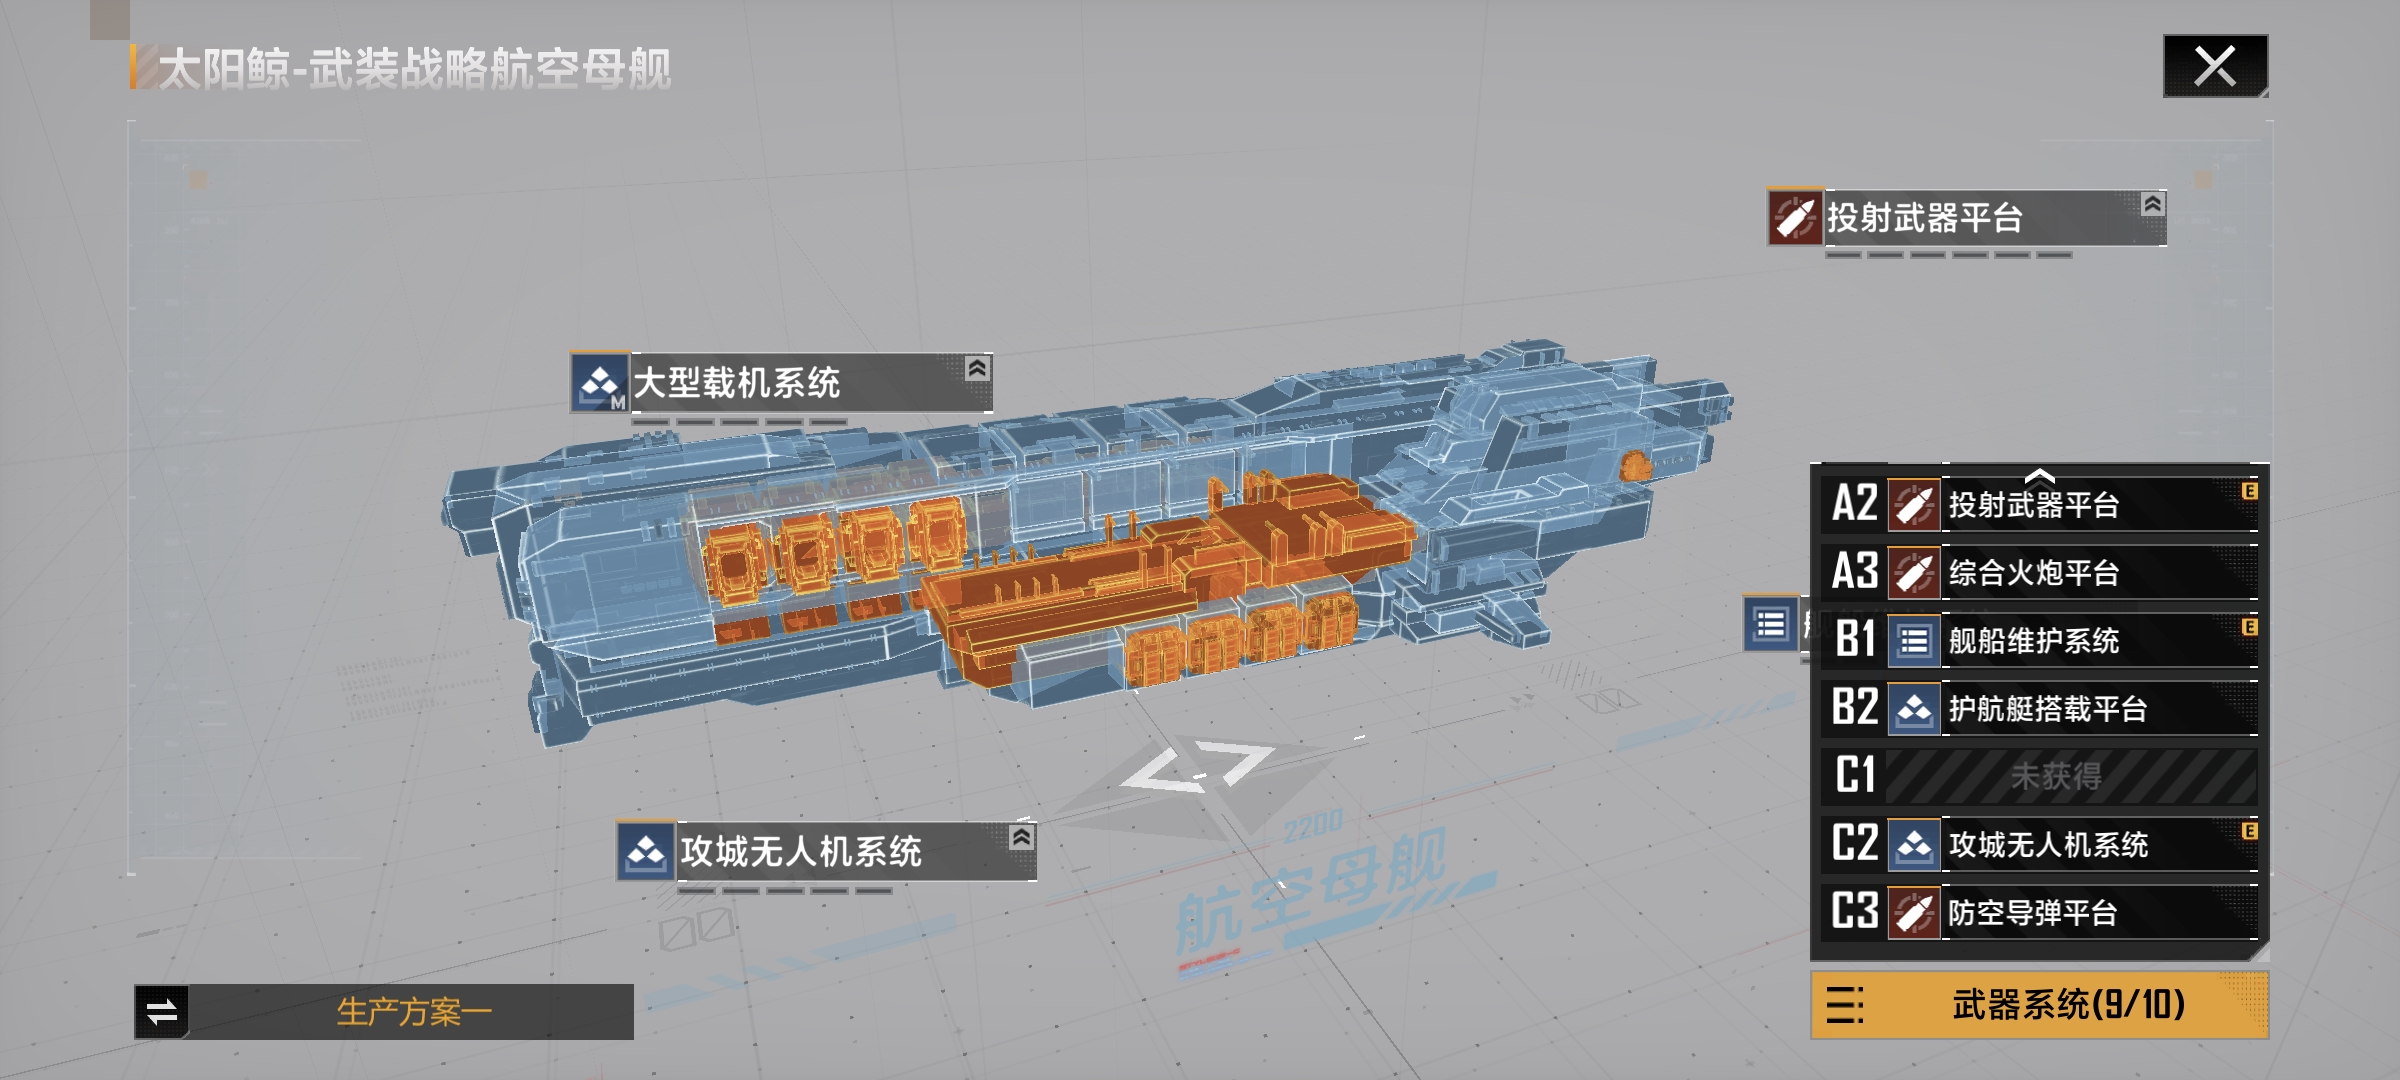Toggle the E marker on C2 row

click(x=2249, y=831)
